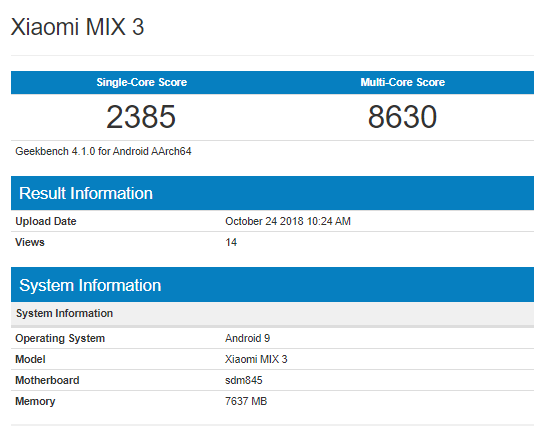The height and width of the screenshot is (426, 547).
Task: Click the Xiaomi MIX 3 model value
Action: pos(256,359)
